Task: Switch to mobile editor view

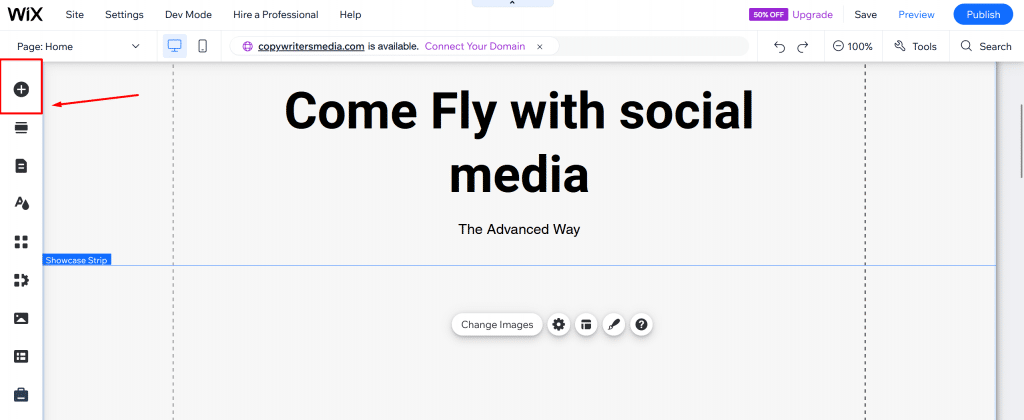Action: pyautogui.click(x=202, y=46)
